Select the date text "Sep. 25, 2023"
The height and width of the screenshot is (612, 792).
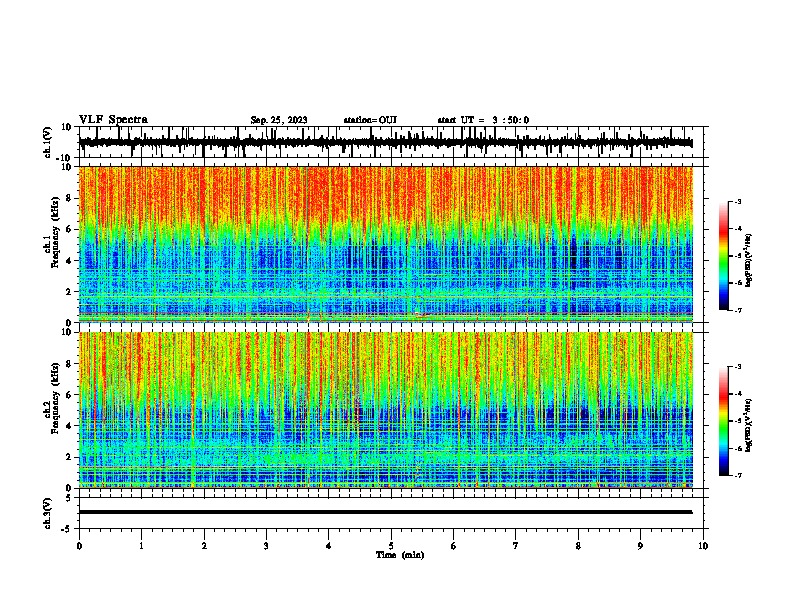pyautogui.click(x=279, y=120)
